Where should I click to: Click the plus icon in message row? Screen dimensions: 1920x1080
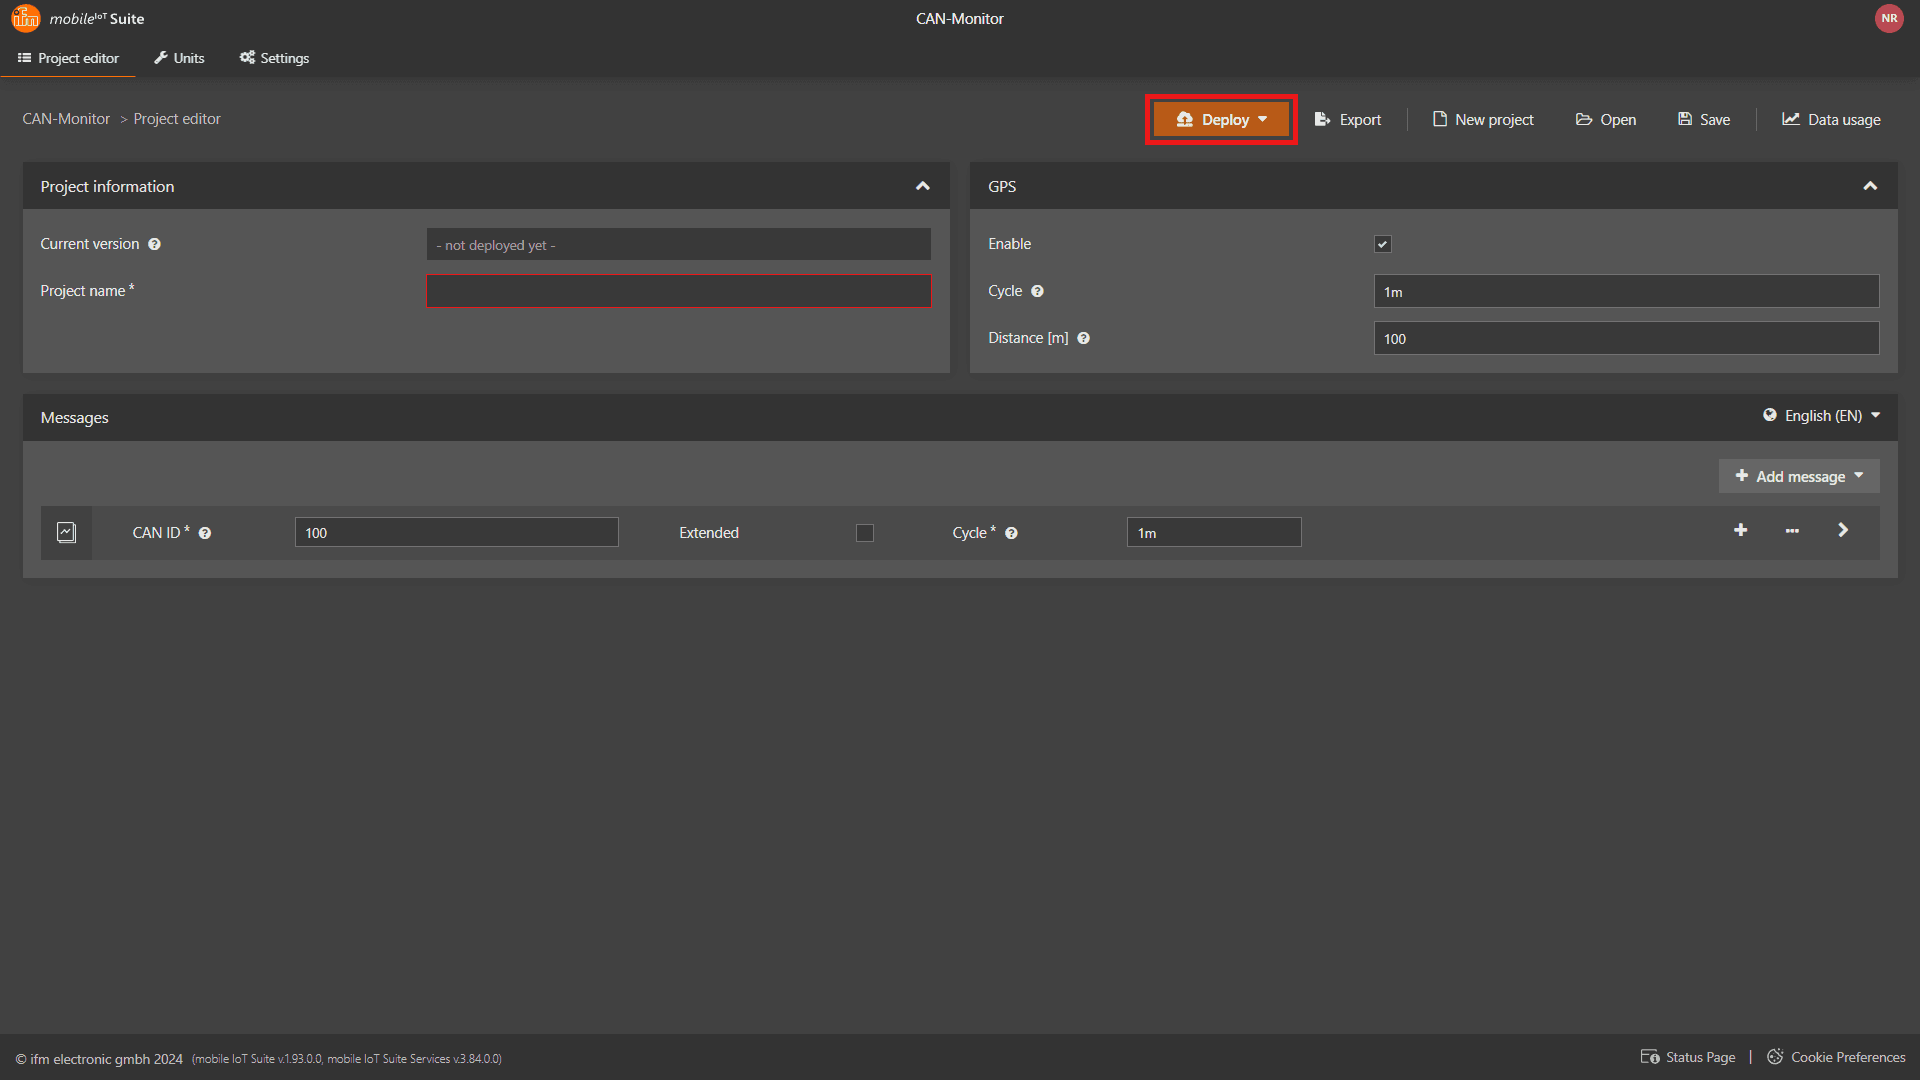click(1740, 530)
